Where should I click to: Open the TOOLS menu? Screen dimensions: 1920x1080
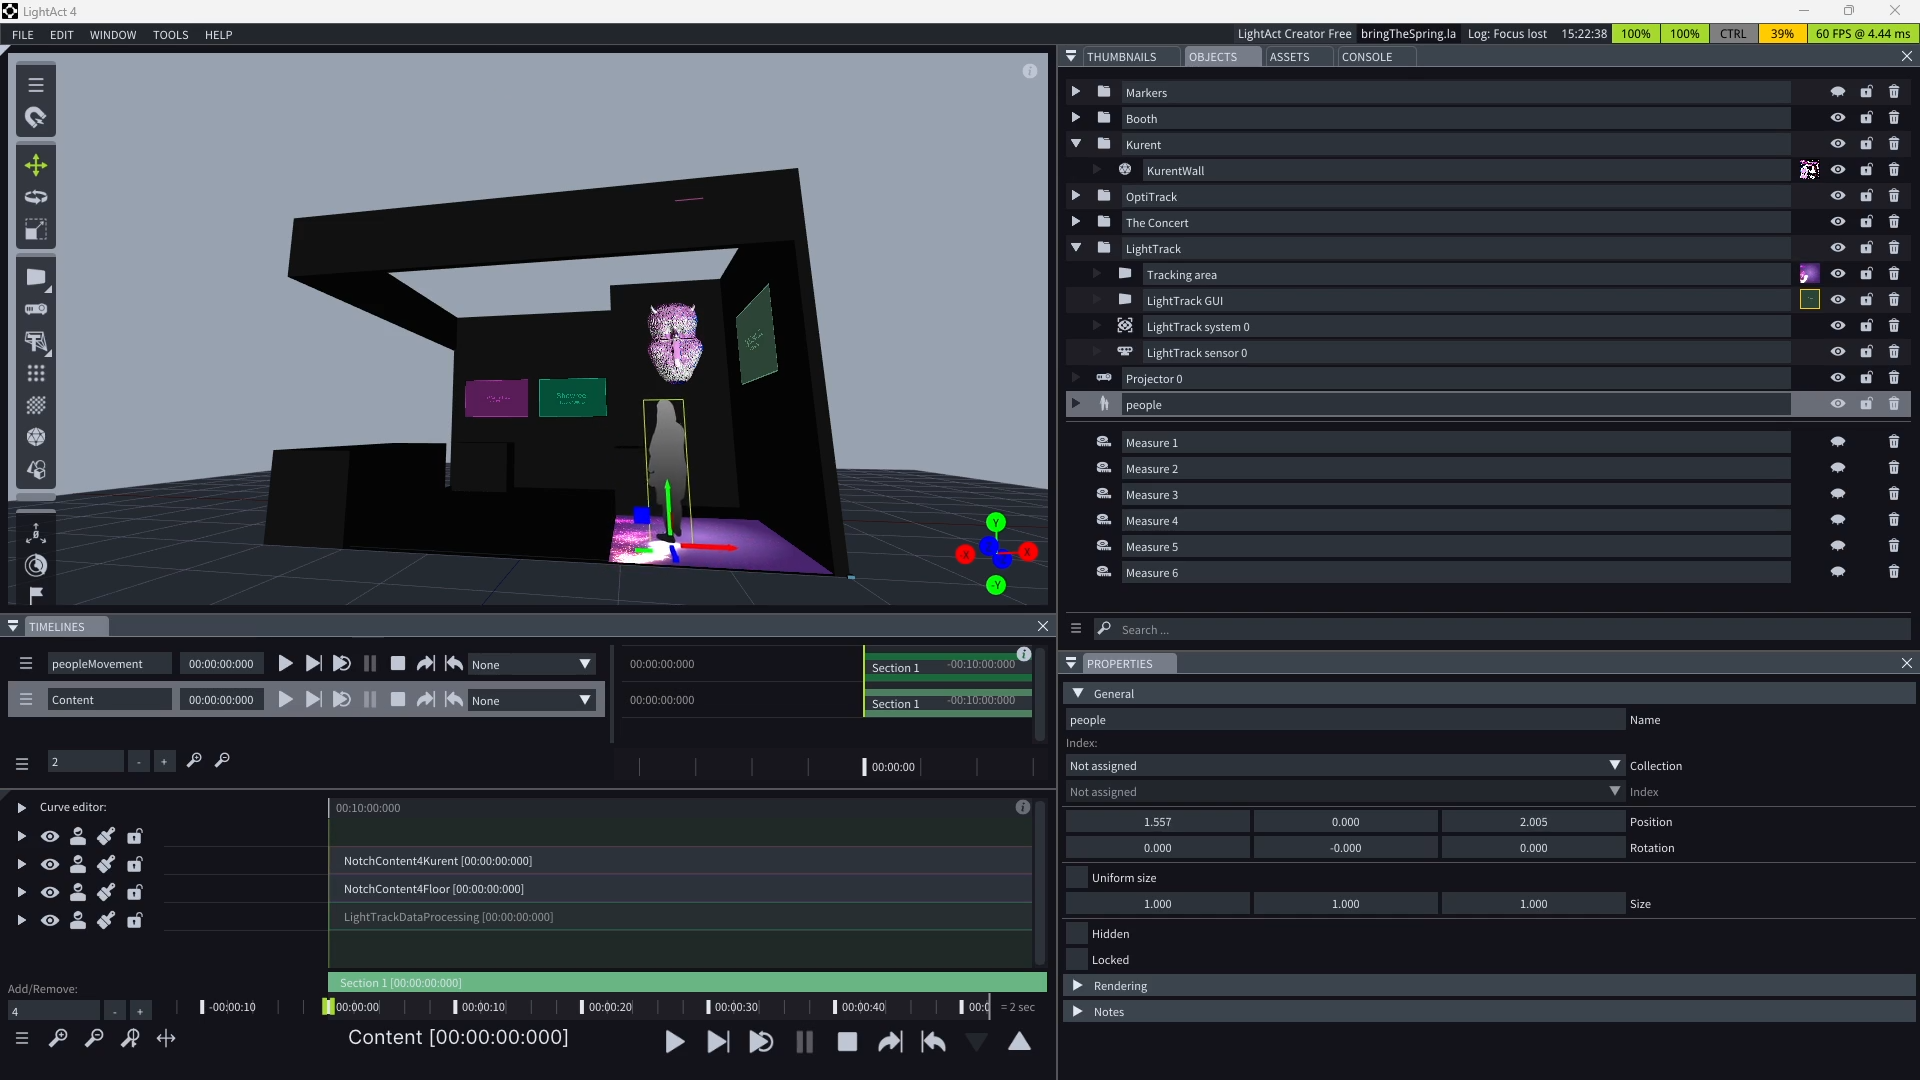click(170, 34)
